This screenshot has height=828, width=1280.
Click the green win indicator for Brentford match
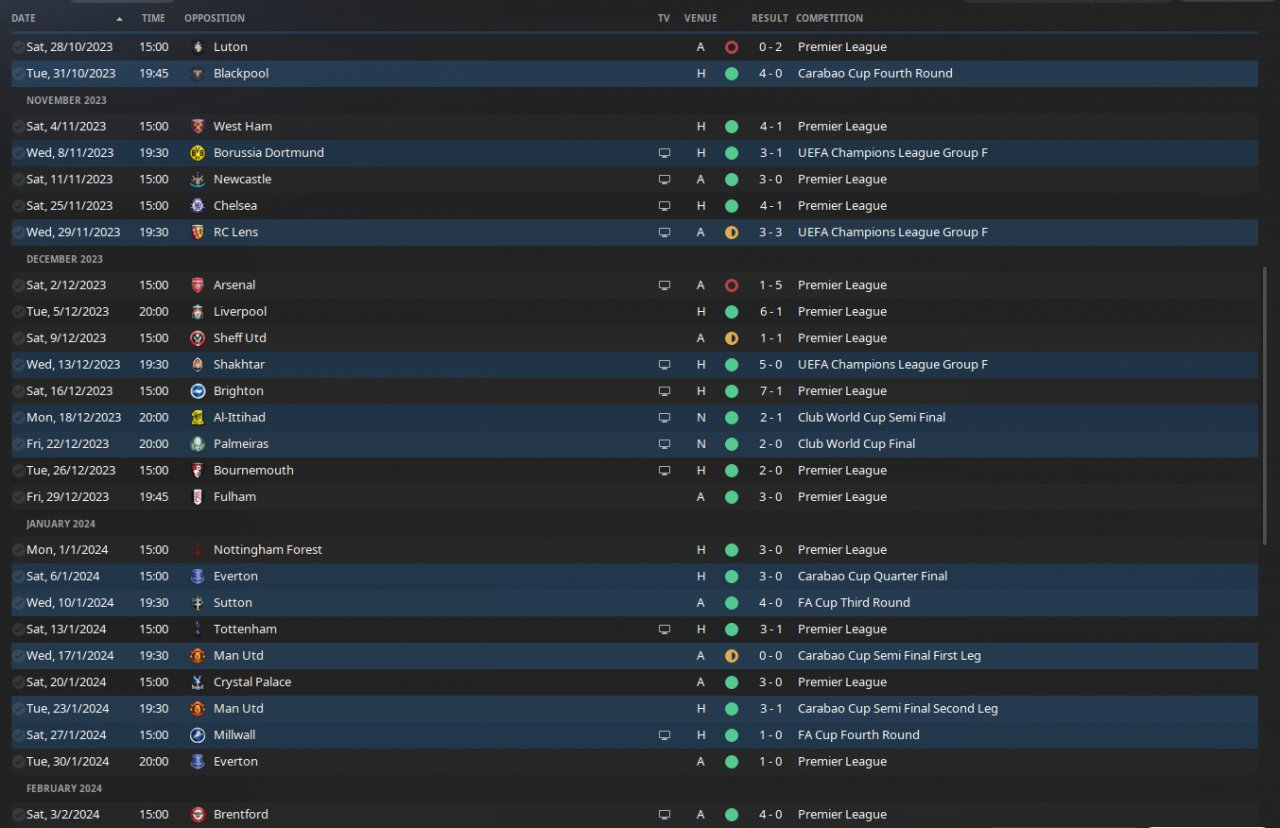pos(731,815)
